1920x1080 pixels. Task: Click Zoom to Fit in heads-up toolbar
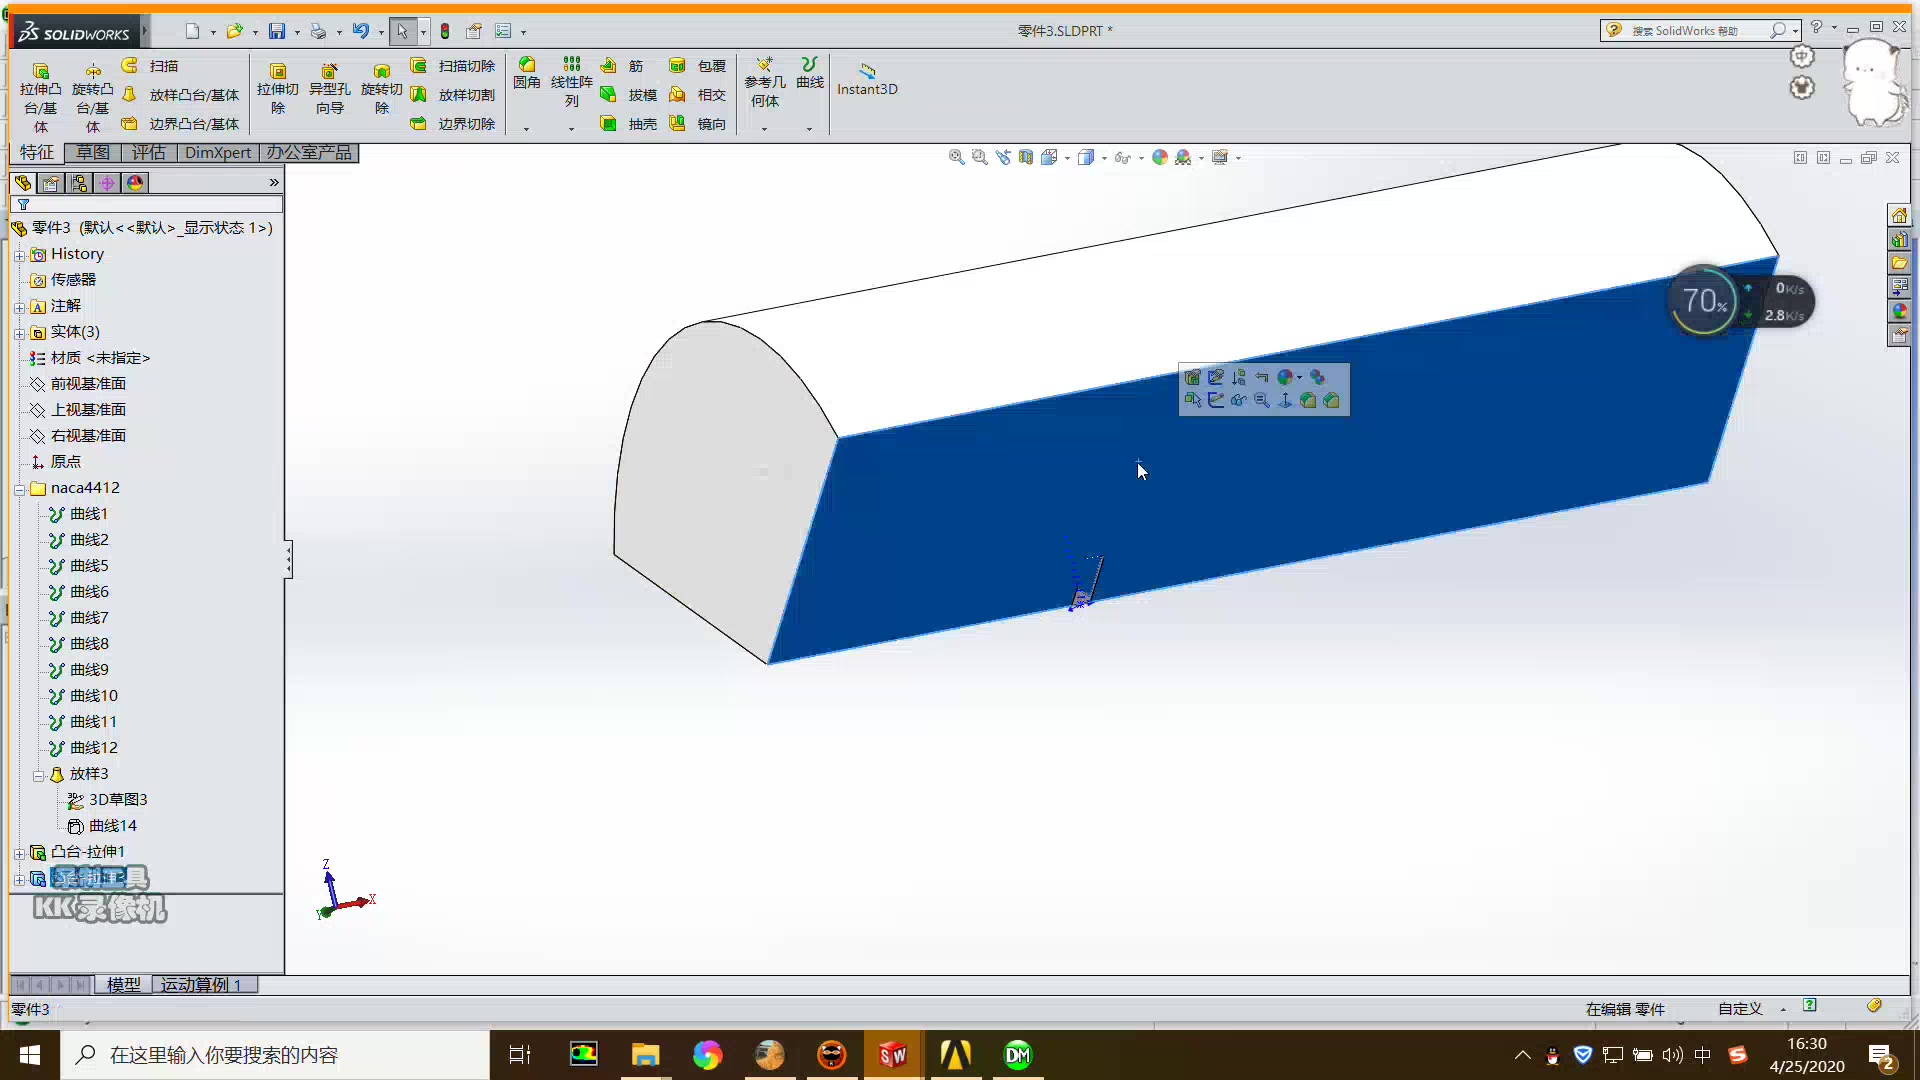tap(956, 157)
